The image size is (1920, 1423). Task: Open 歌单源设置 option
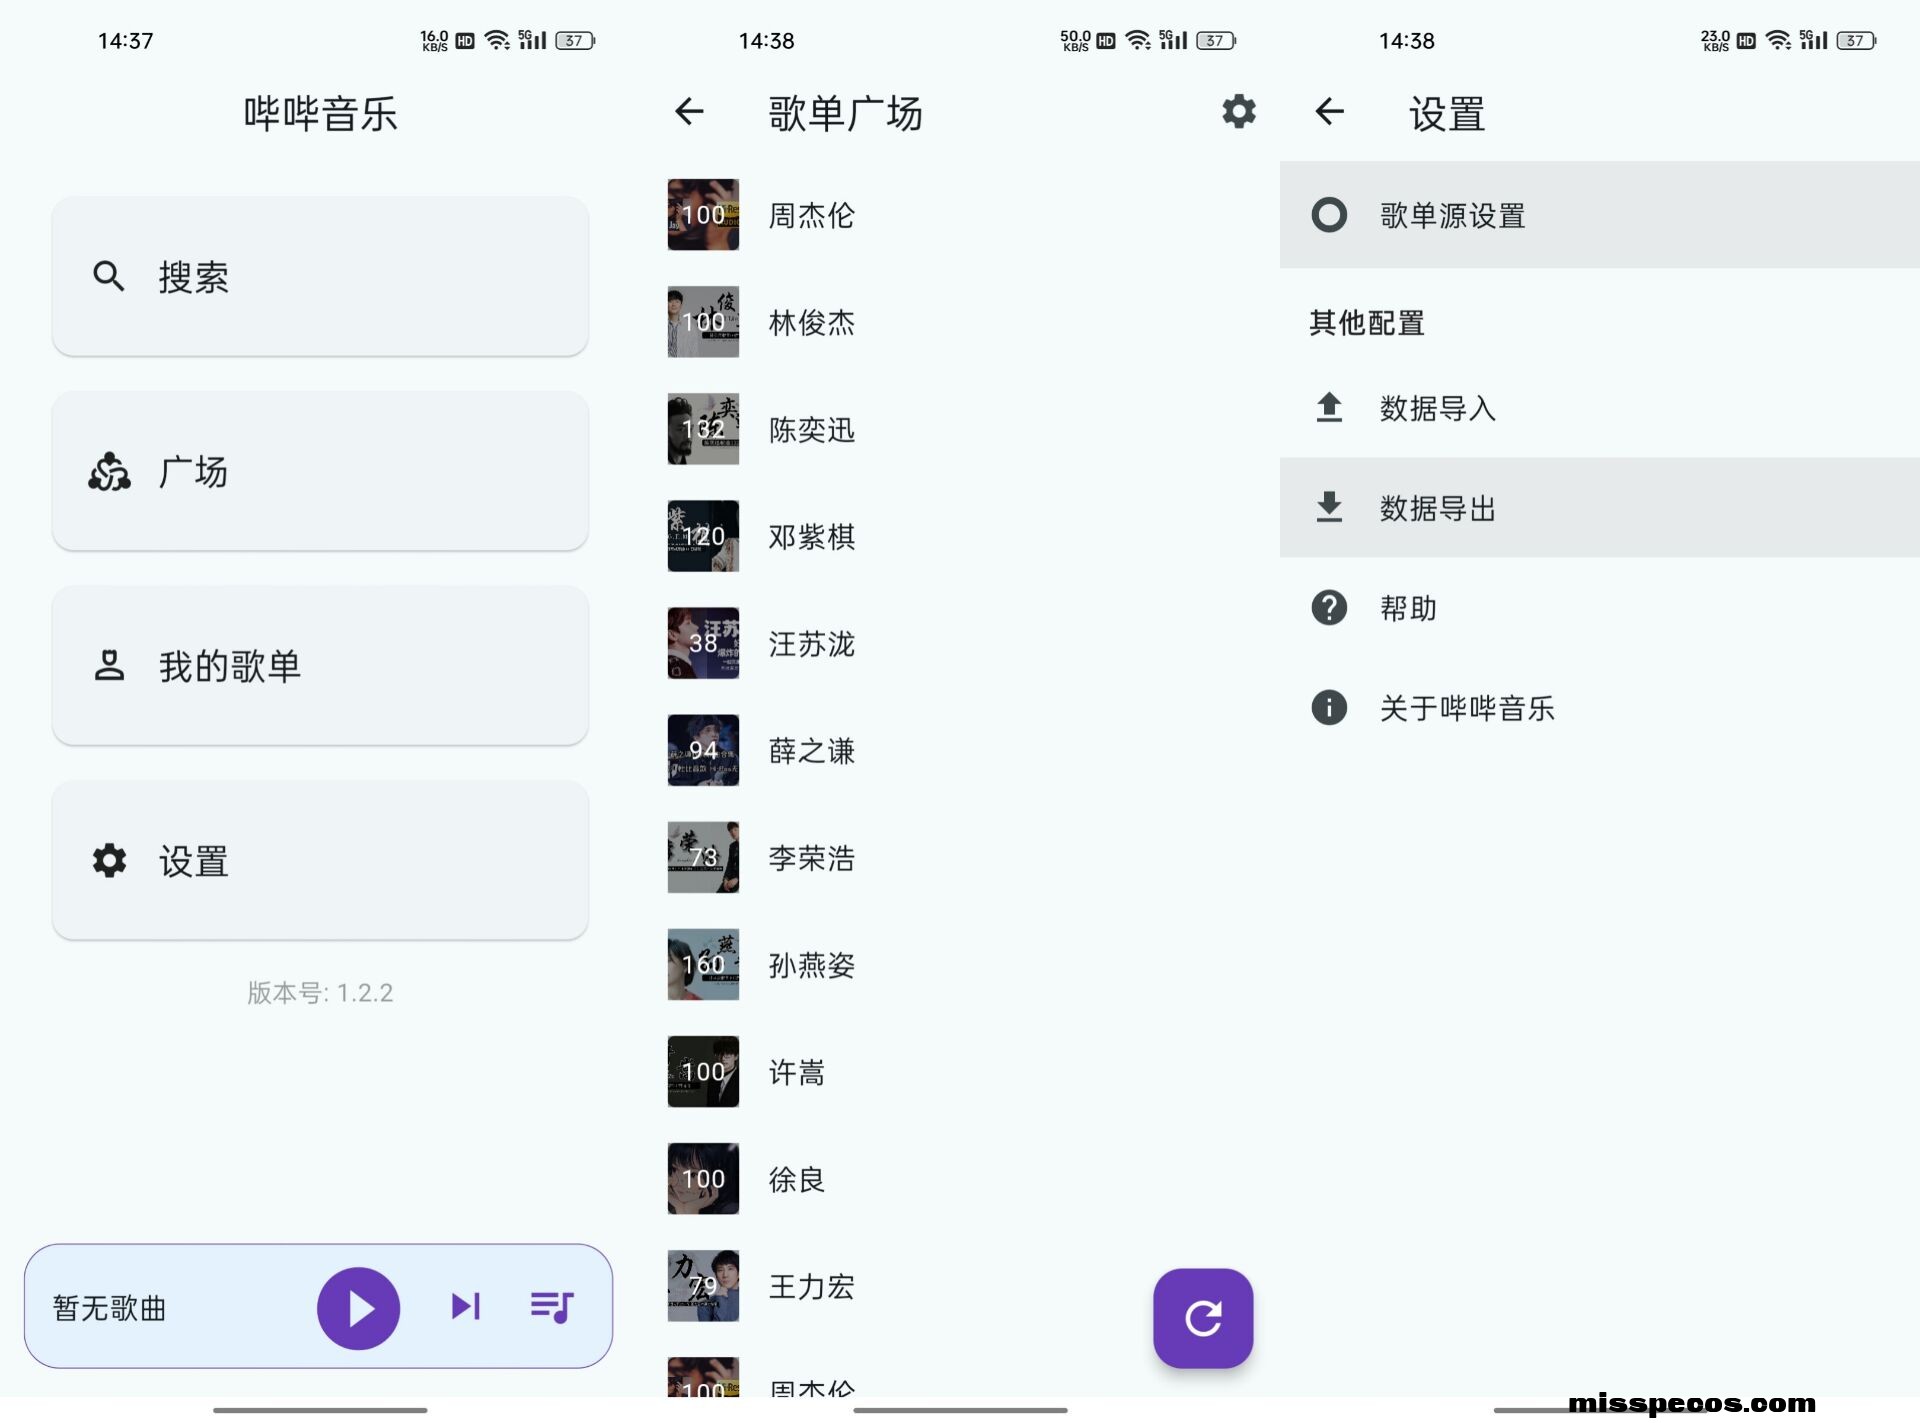tap(1600, 215)
